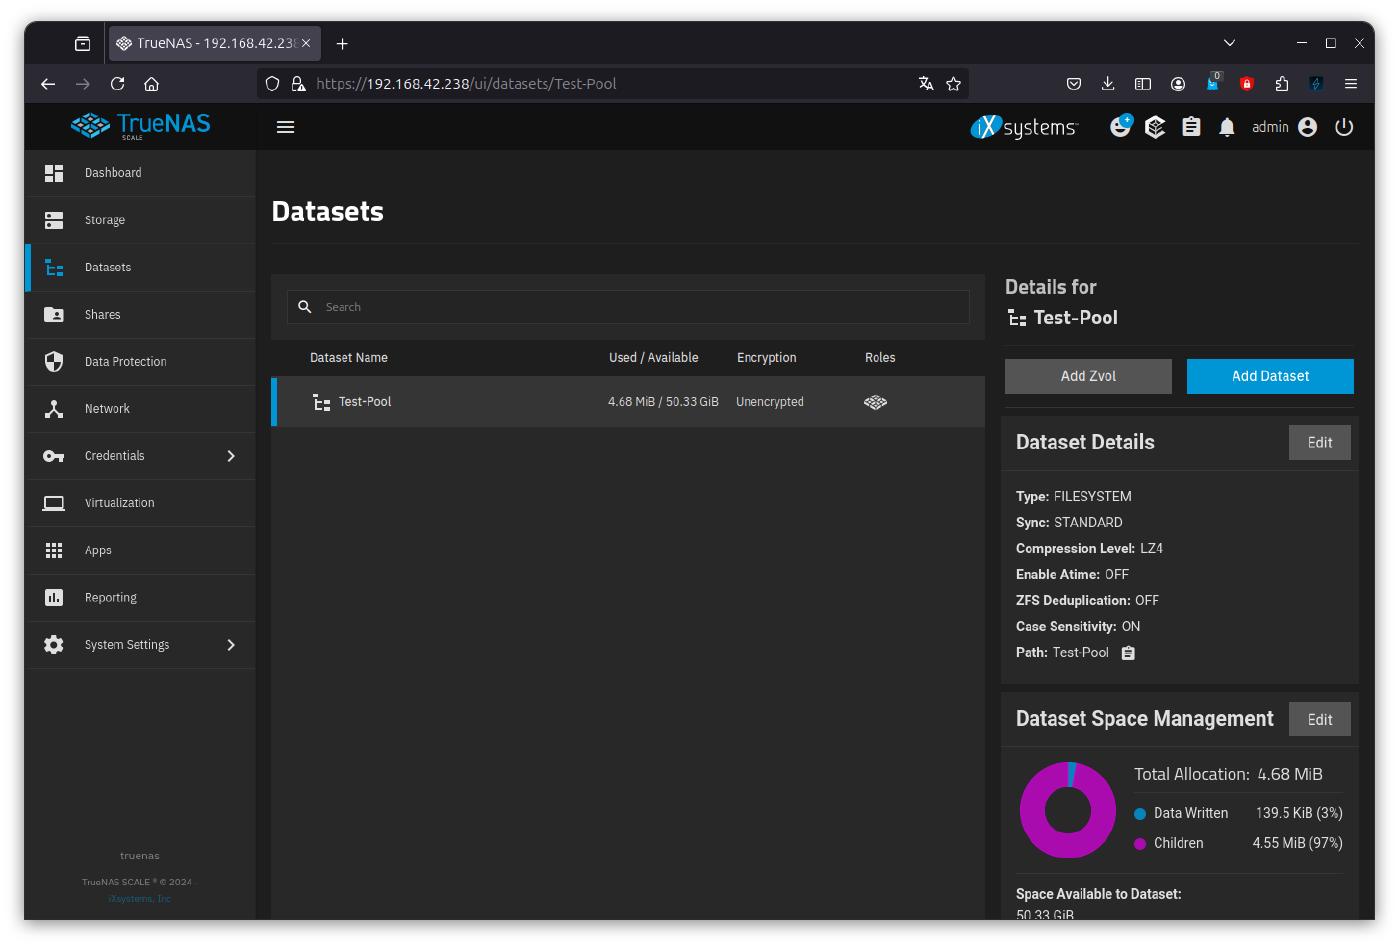This screenshot has width=1399, height=947.
Task: Toggle the sidebar hamburger menu
Action: 285,127
